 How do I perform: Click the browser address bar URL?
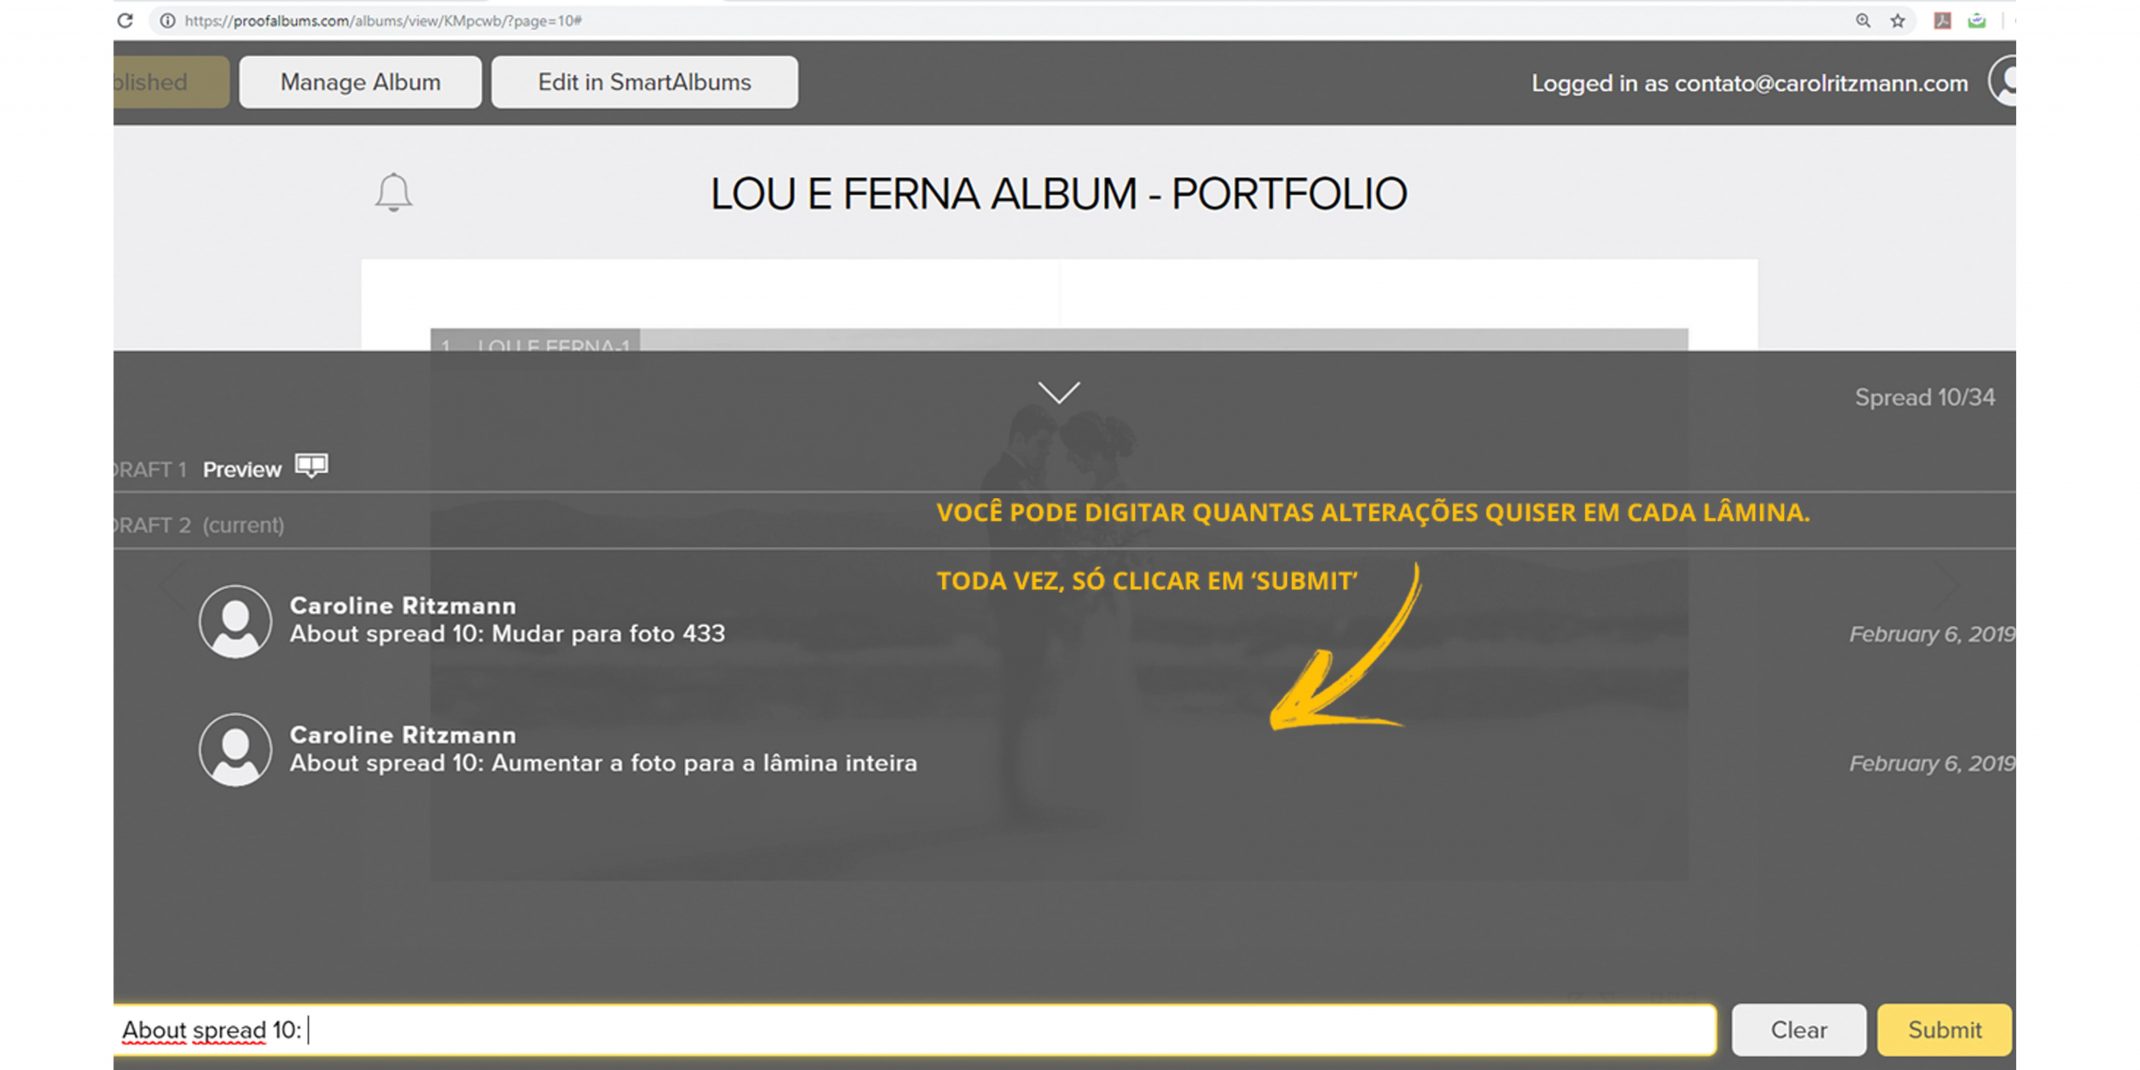(383, 20)
